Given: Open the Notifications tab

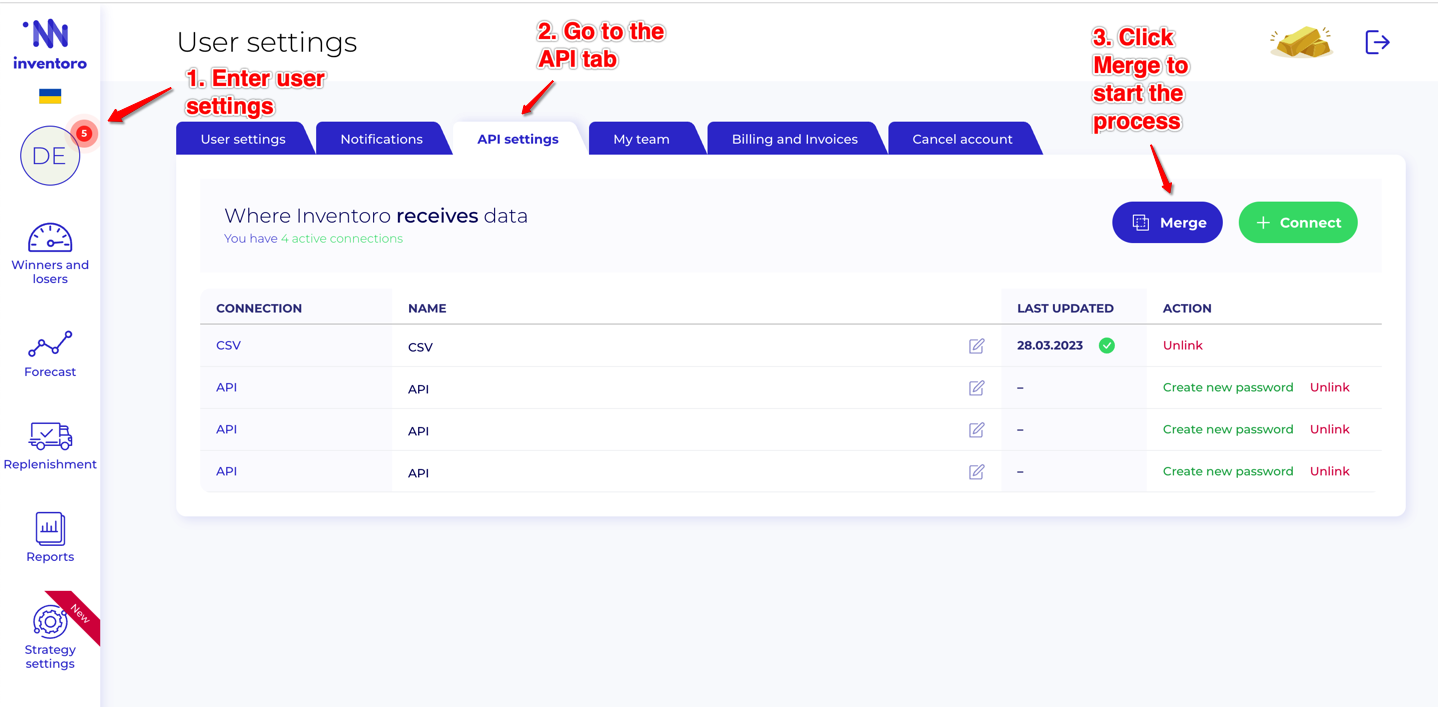Looking at the screenshot, I should coord(381,139).
